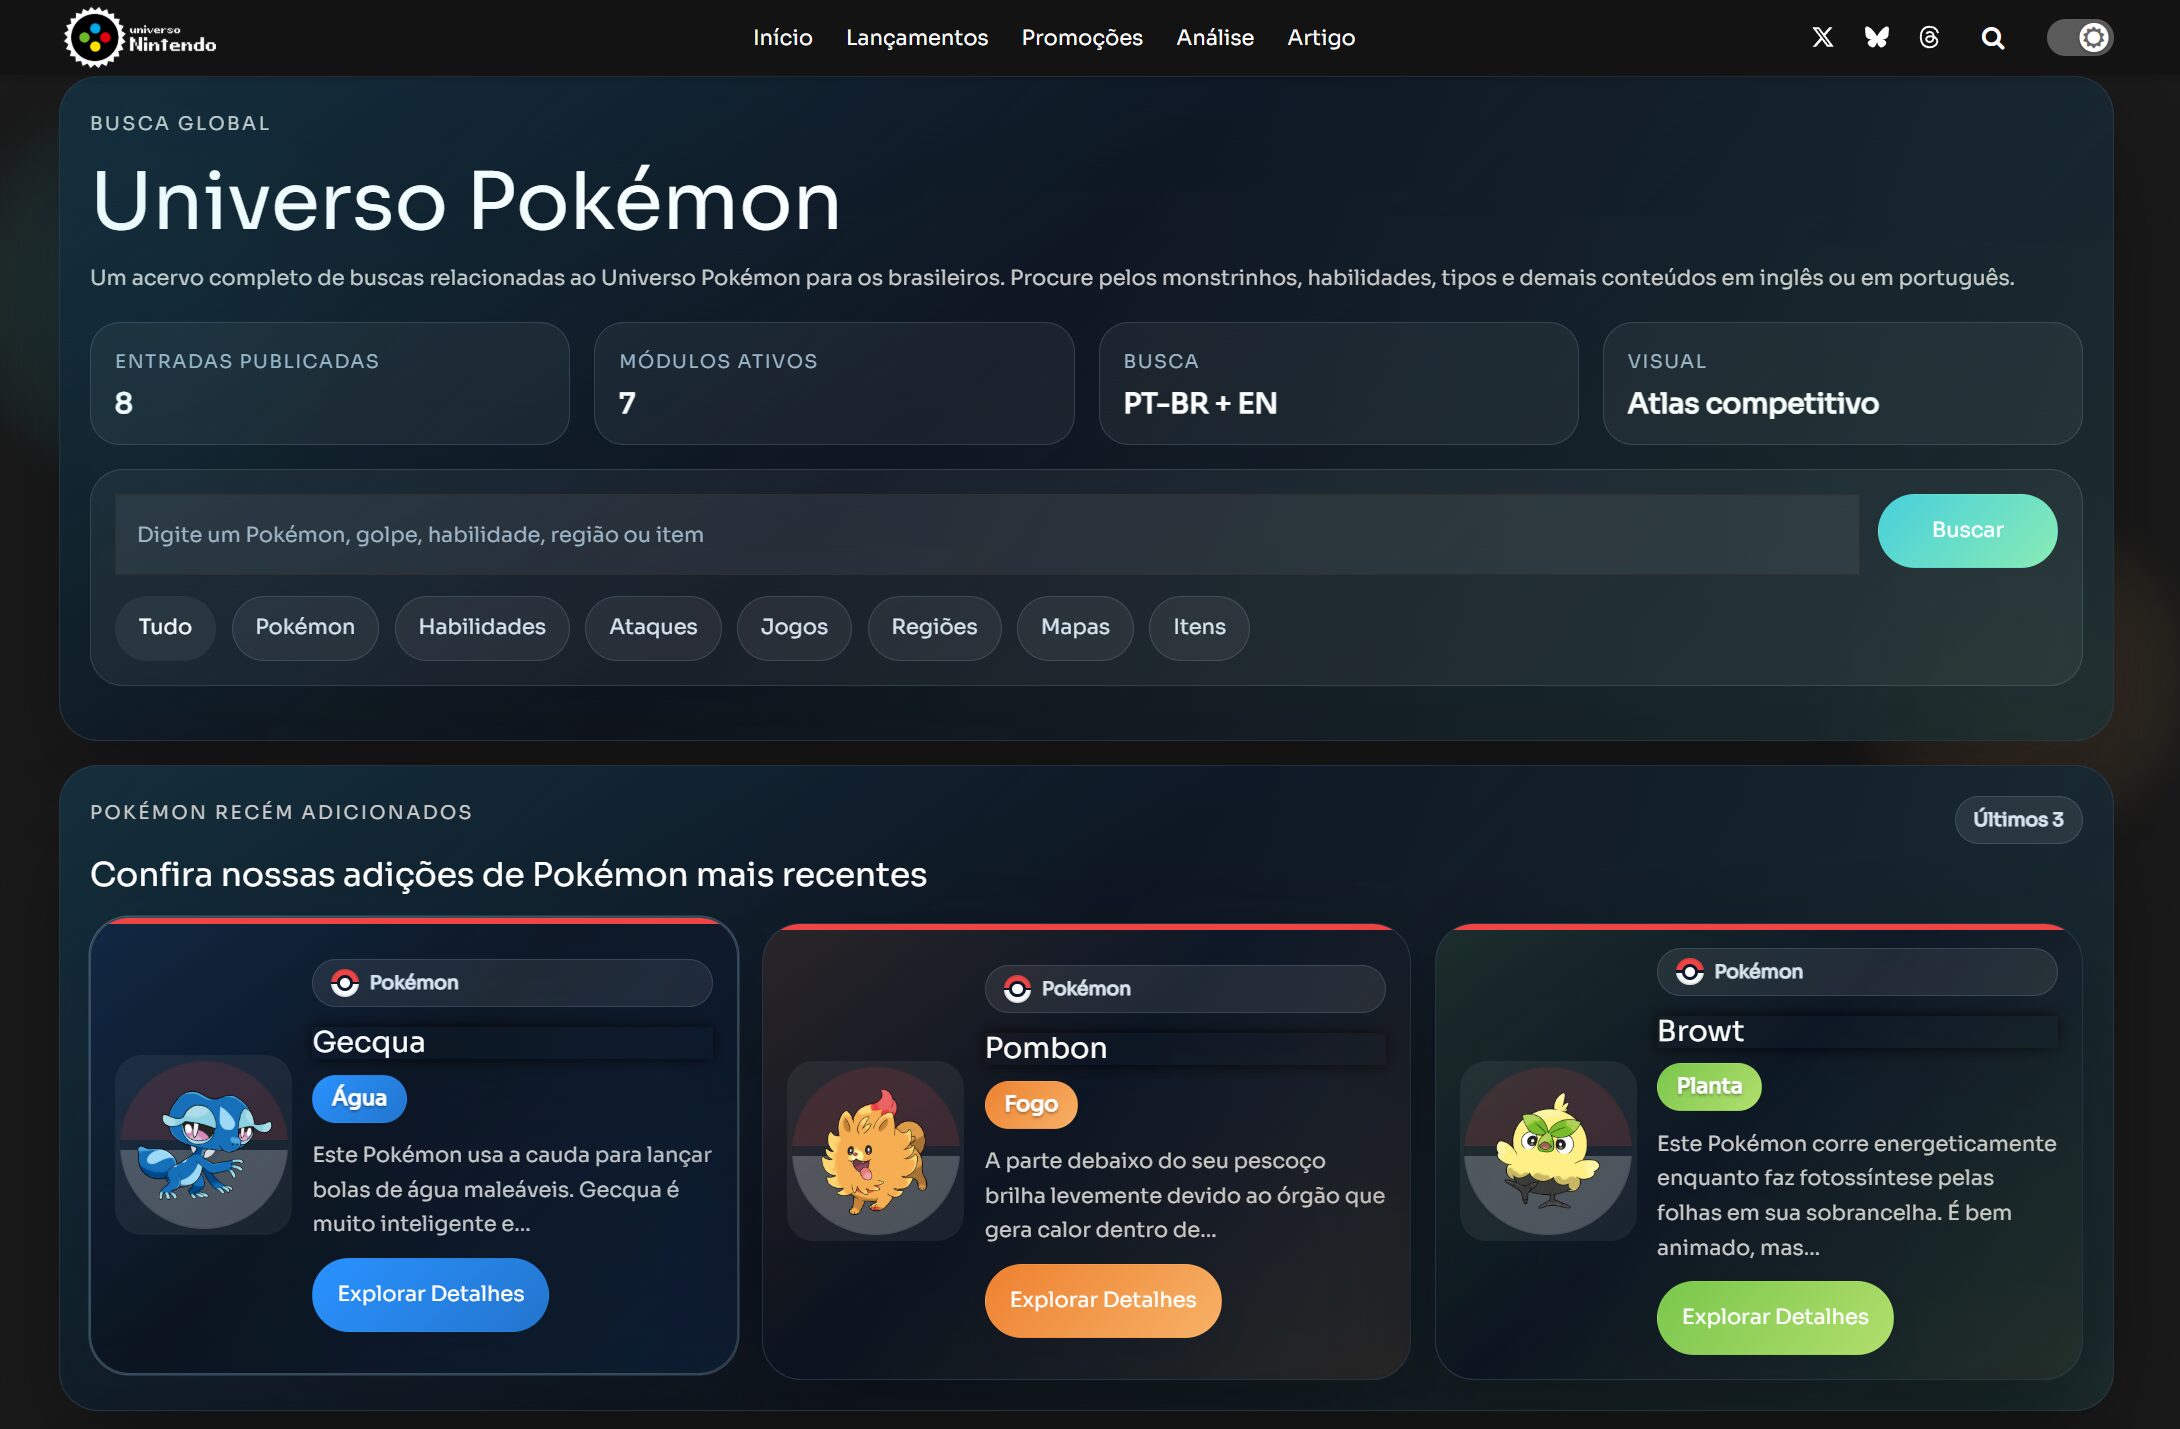The width and height of the screenshot is (2180, 1429).
Task: Click the Módulos Ativos stat card
Action: (834, 383)
